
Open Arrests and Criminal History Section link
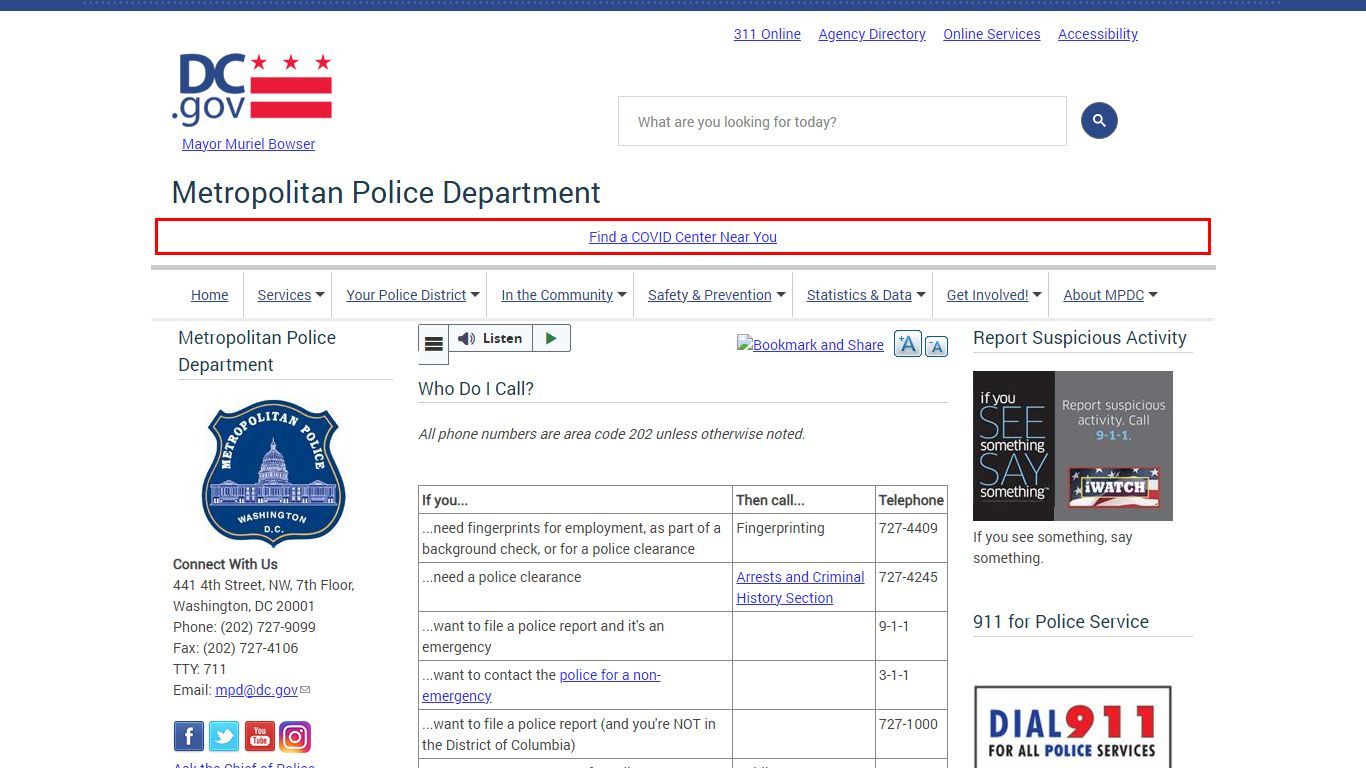tap(800, 587)
